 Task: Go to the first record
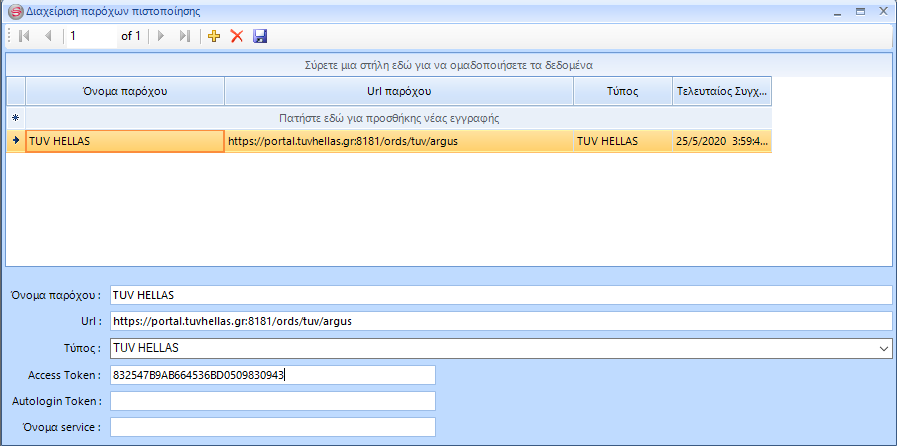[24, 37]
